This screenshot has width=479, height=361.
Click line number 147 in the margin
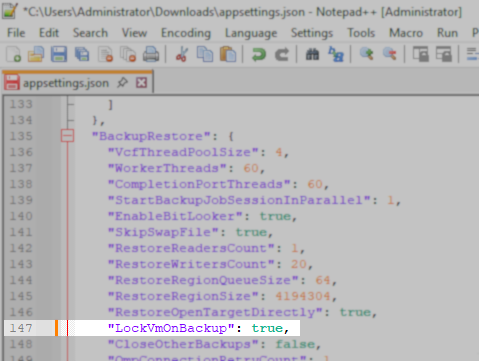(x=21, y=328)
